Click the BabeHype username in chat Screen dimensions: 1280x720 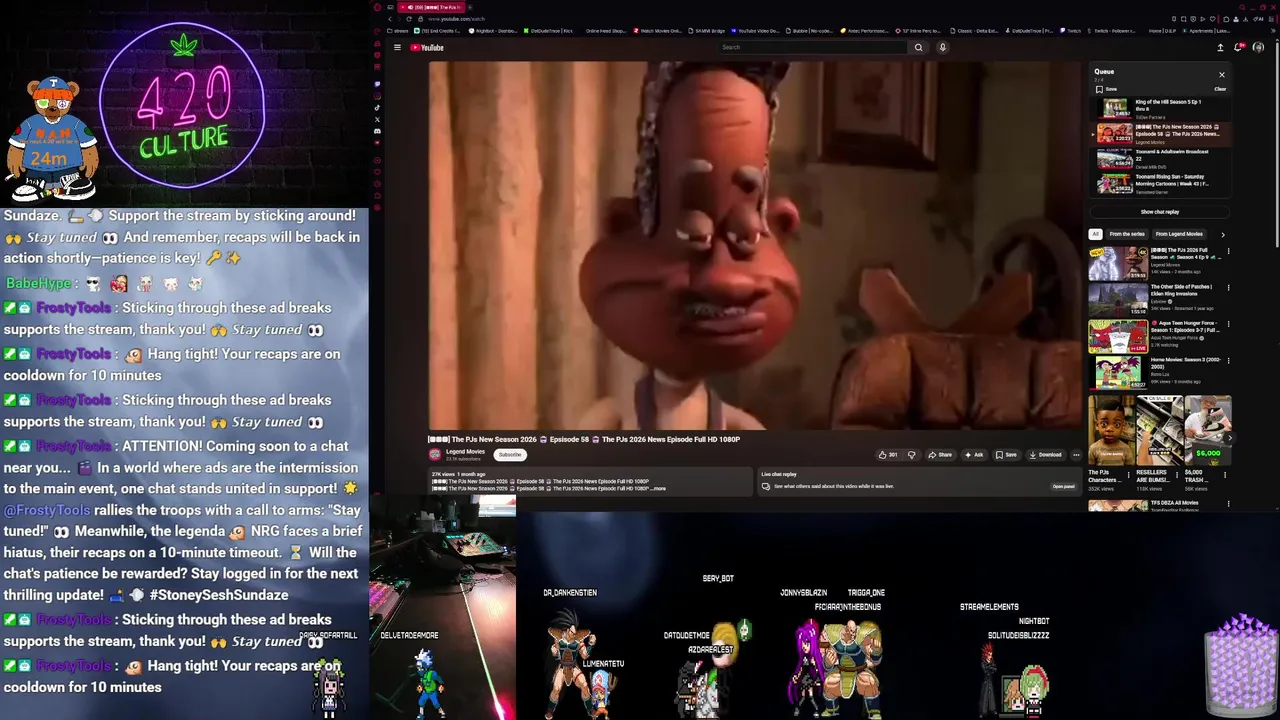pos(39,283)
